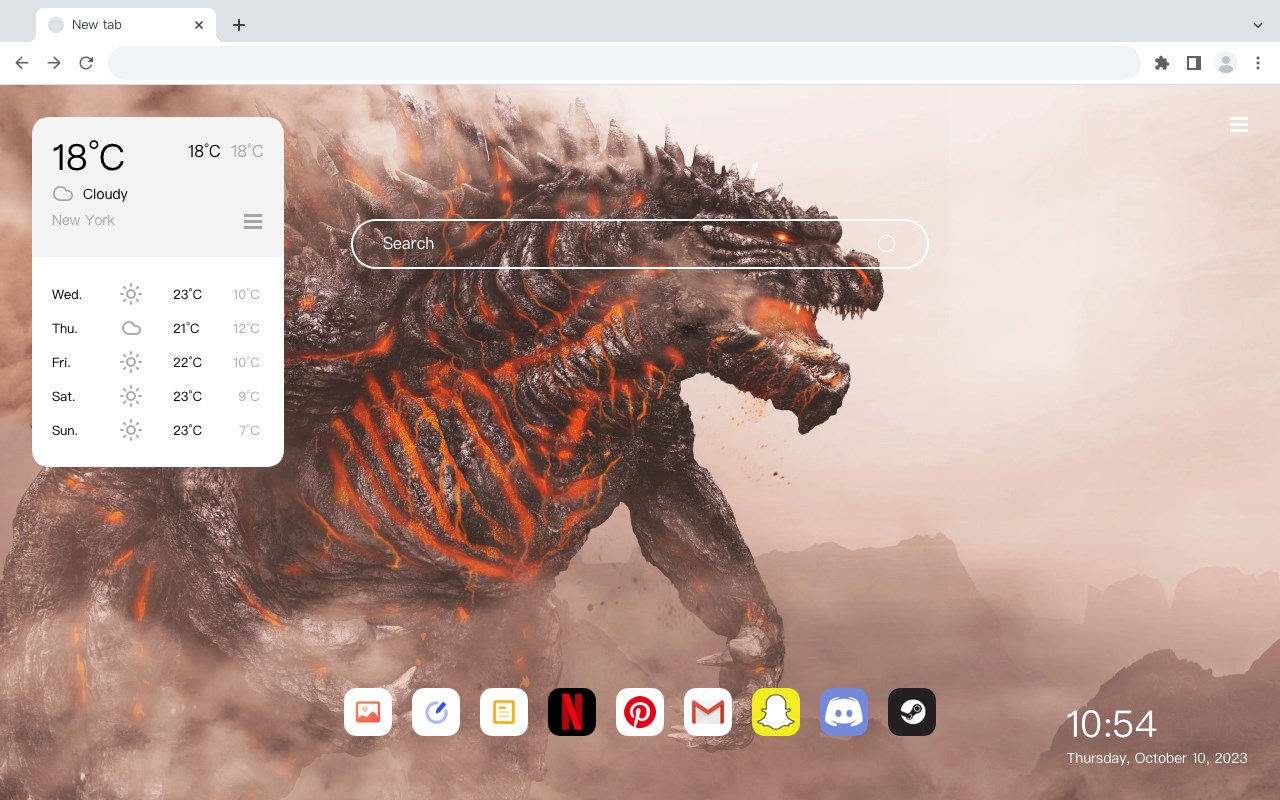
Task: Click Saturday's low of 9°C
Action: 249,396
